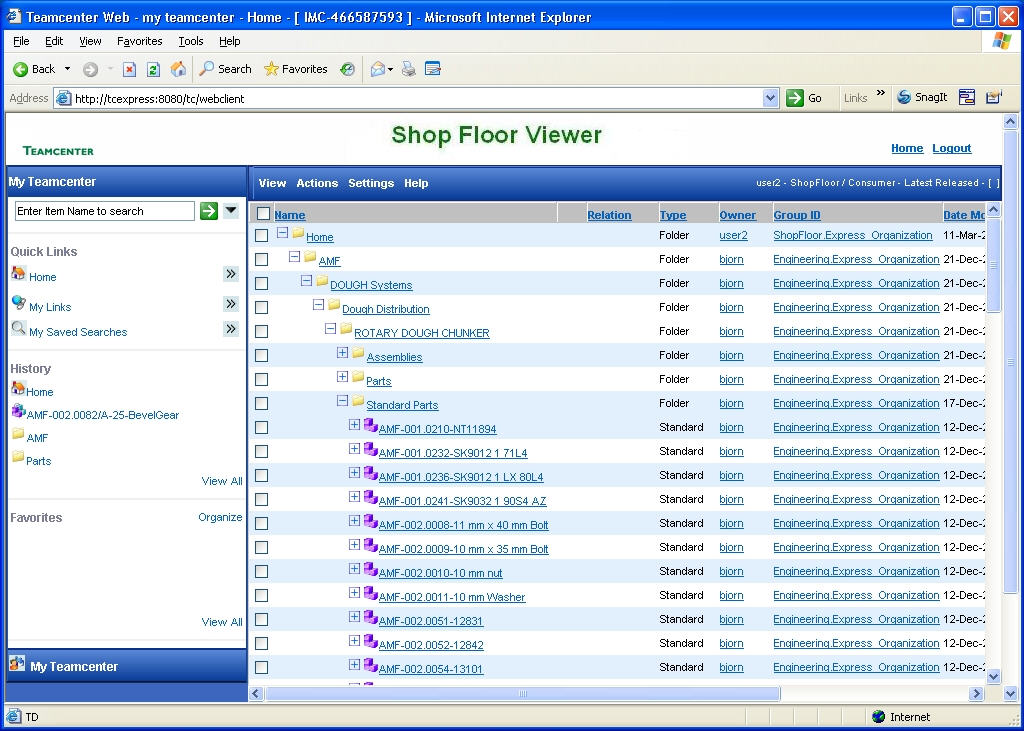Click the IE History clock icon
Screen dimensions: 1024x731
coord(347,69)
